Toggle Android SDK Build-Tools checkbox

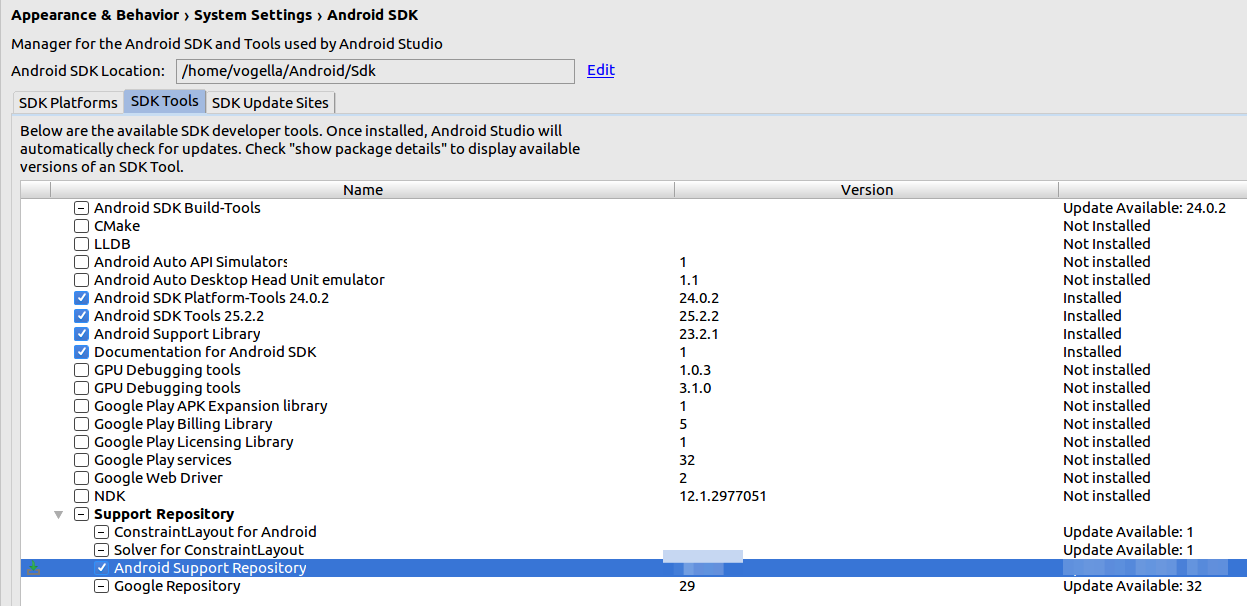pyautogui.click(x=81, y=208)
